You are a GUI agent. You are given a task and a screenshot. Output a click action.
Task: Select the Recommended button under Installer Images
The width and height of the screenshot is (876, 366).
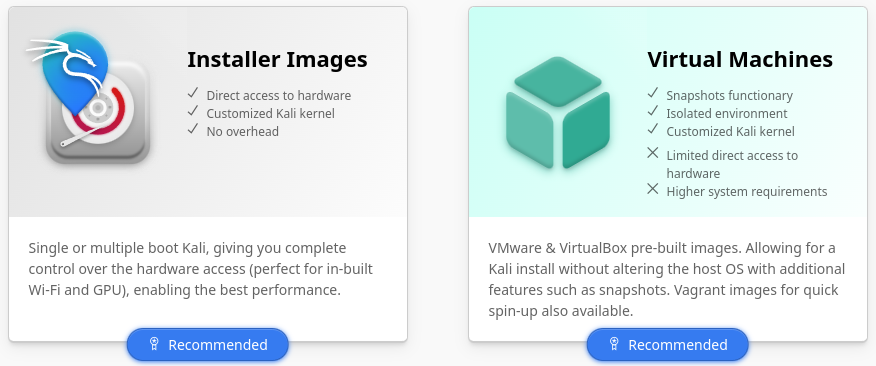point(208,345)
